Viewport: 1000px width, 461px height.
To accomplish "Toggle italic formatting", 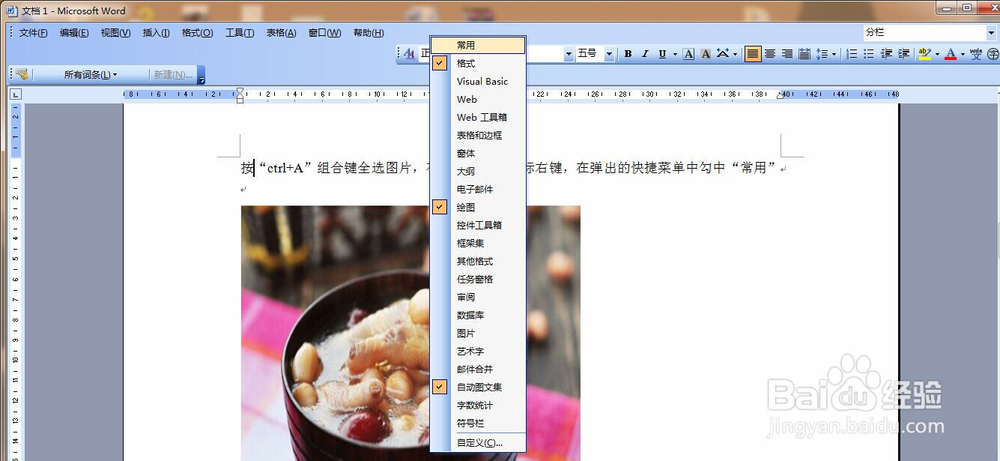I will [645, 54].
